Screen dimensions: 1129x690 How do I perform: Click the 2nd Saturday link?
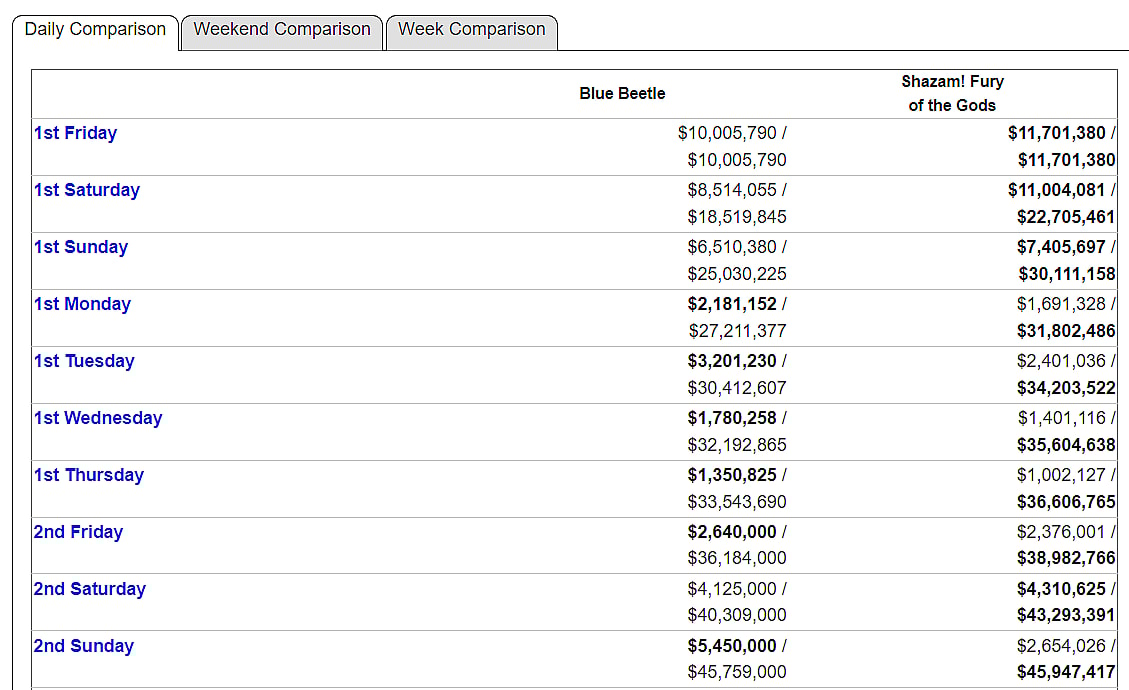pyautogui.click(x=90, y=589)
